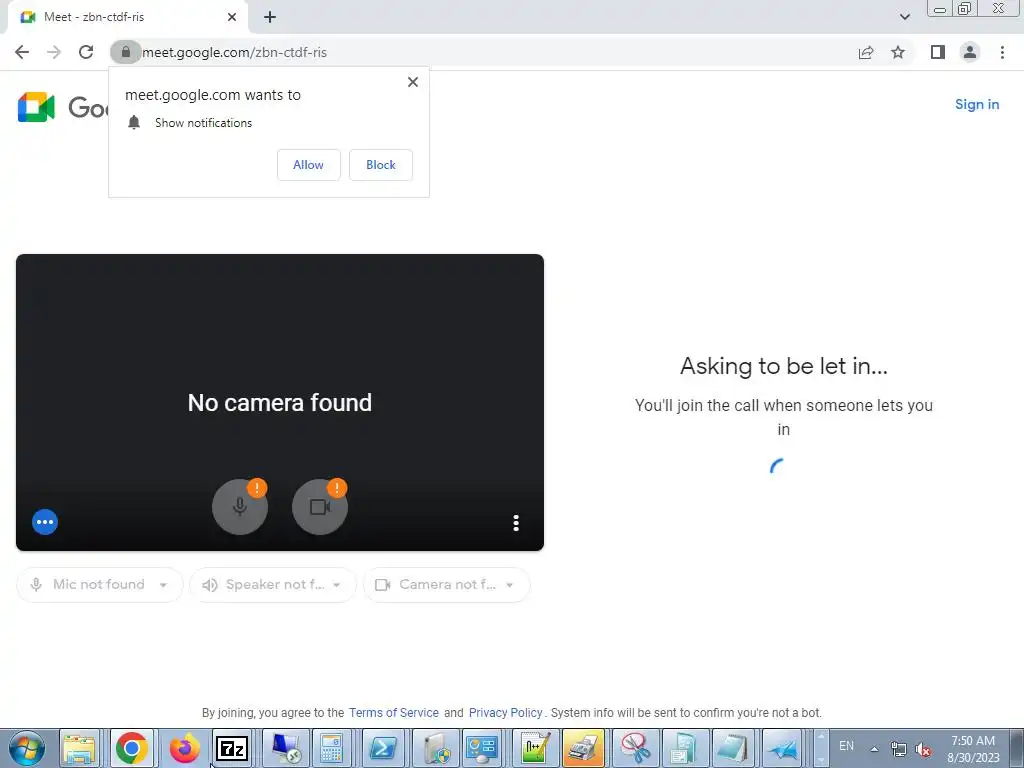Image resolution: width=1024 pixels, height=768 pixels.
Task: Open the Terms of Service link
Action: click(x=394, y=712)
